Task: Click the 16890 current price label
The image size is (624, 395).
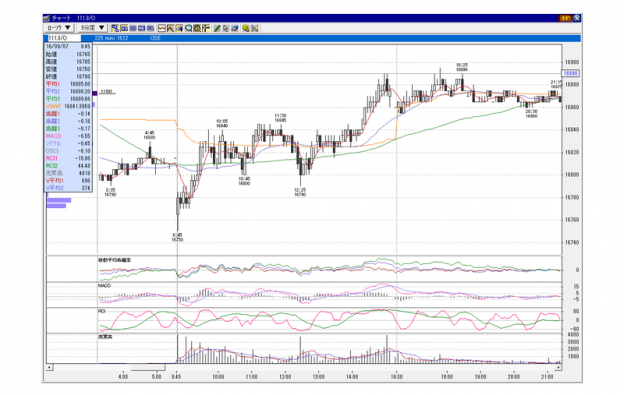Action: pyautogui.click(x=571, y=74)
